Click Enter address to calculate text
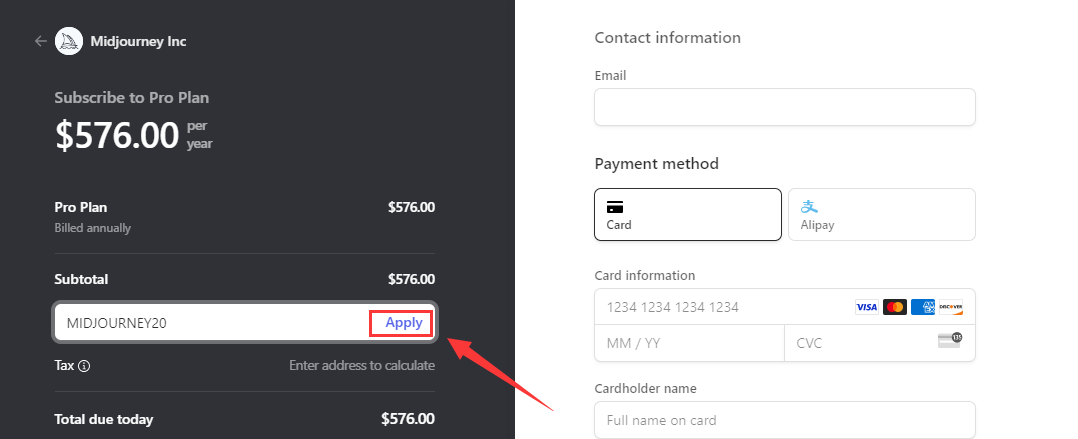The width and height of the screenshot is (1078, 439). pos(362,365)
